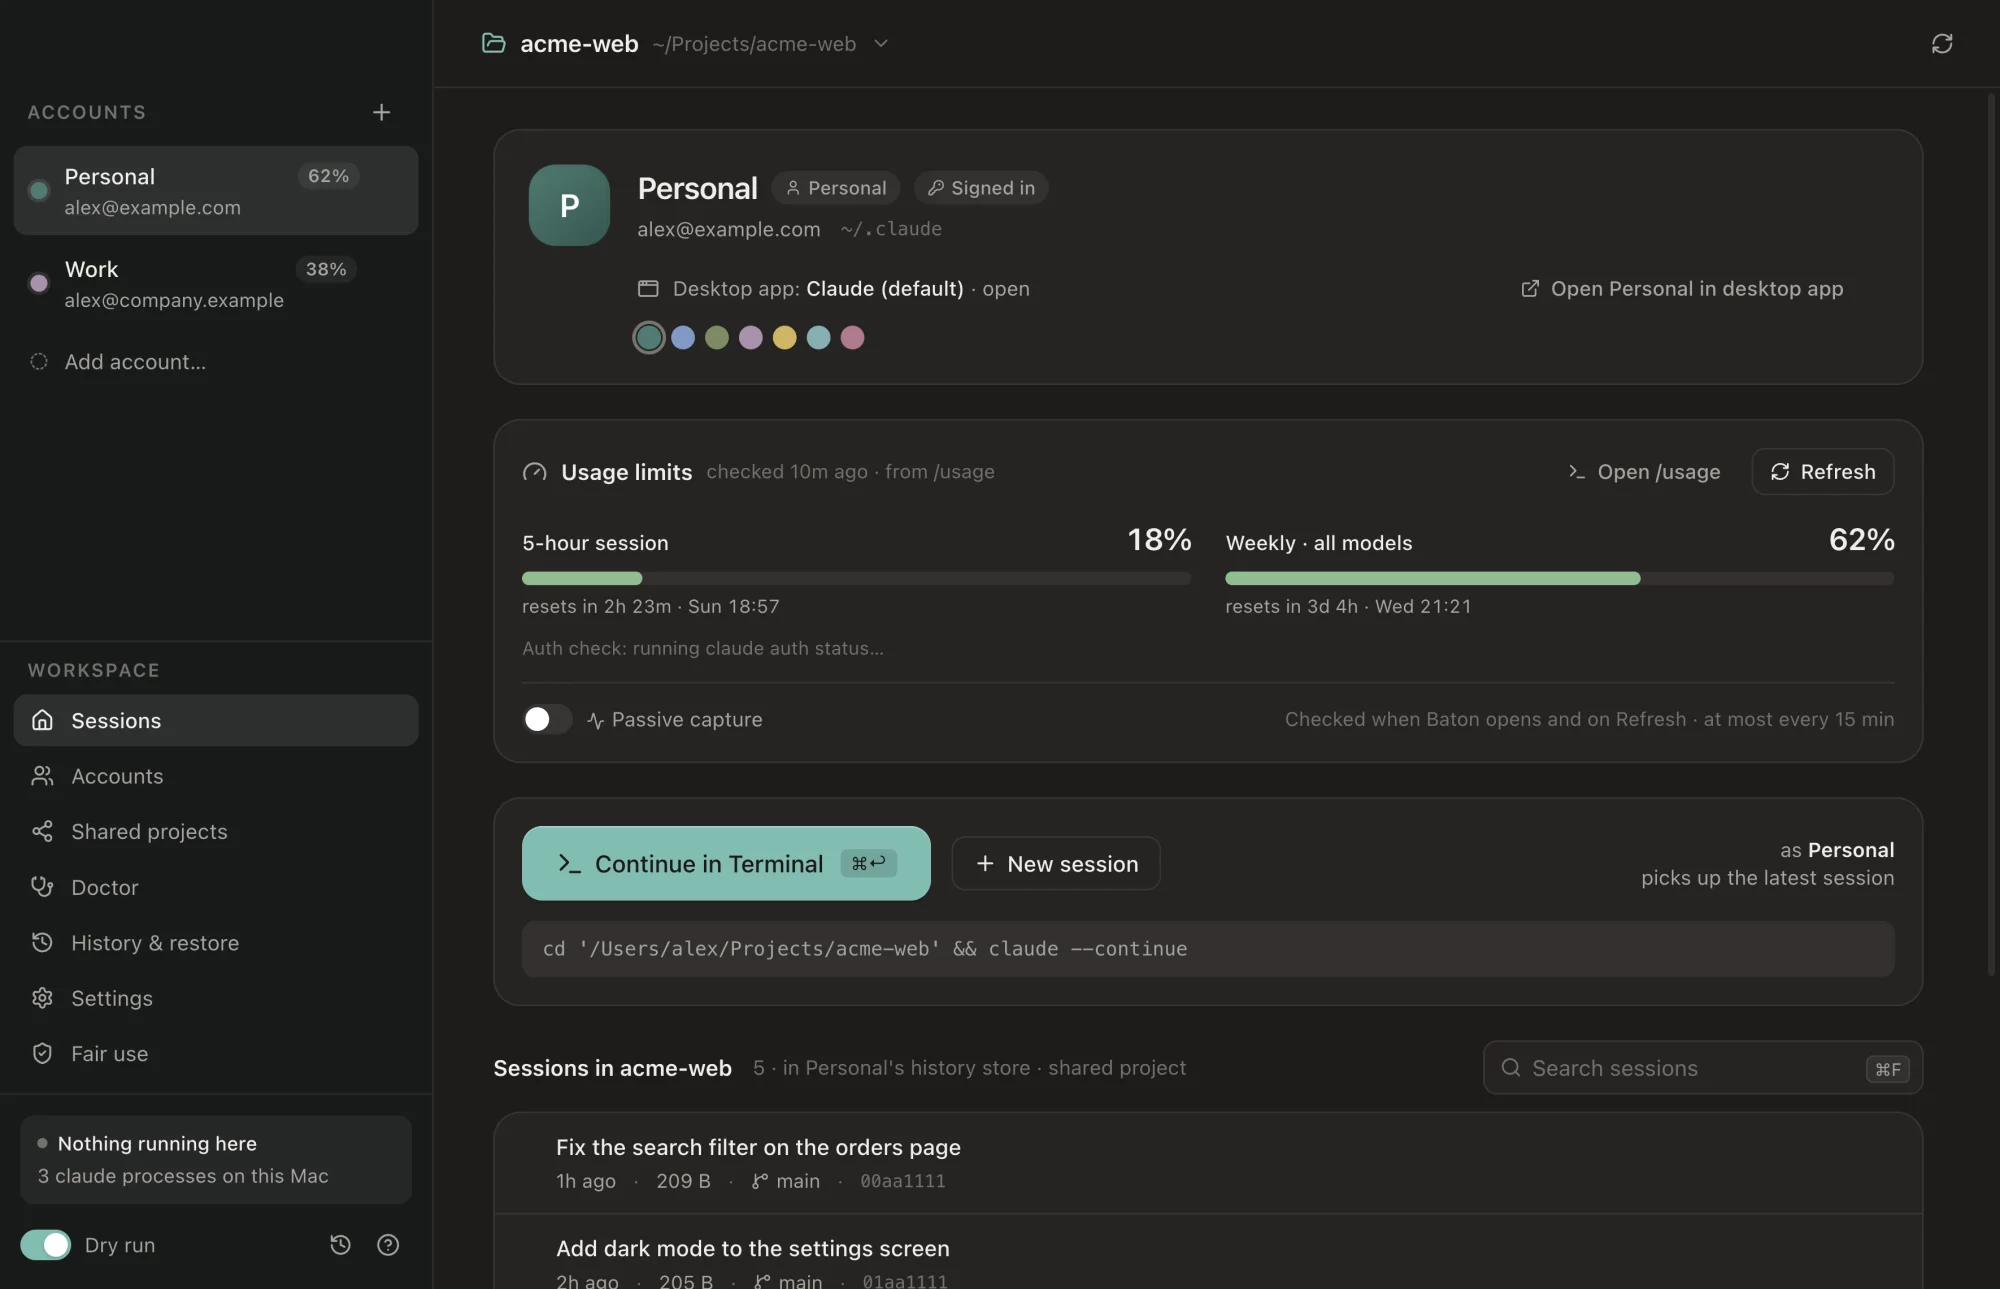2000x1289 pixels.
Task: Expand the acme-web project path dropdown chevron
Action: point(881,44)
